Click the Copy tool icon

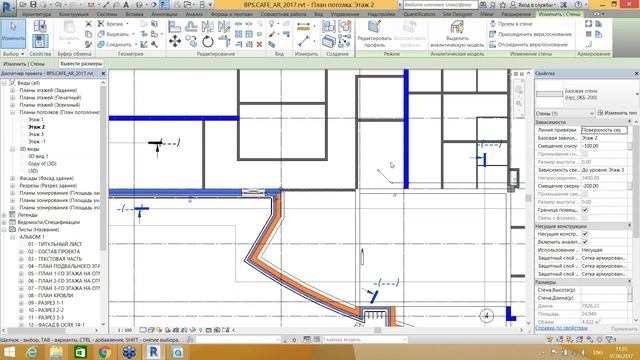(x=191, y=41)
